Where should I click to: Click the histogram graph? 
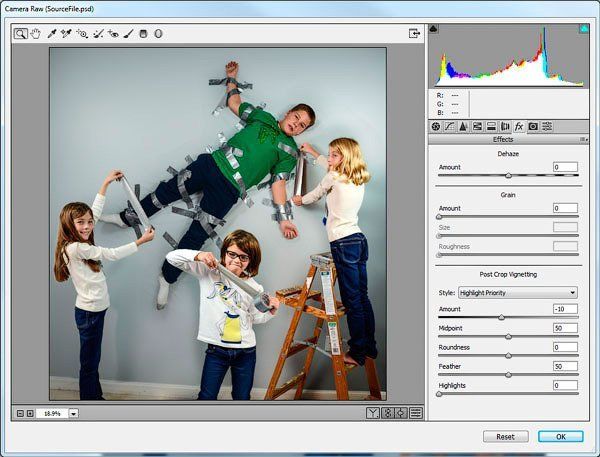pos(509,56)
